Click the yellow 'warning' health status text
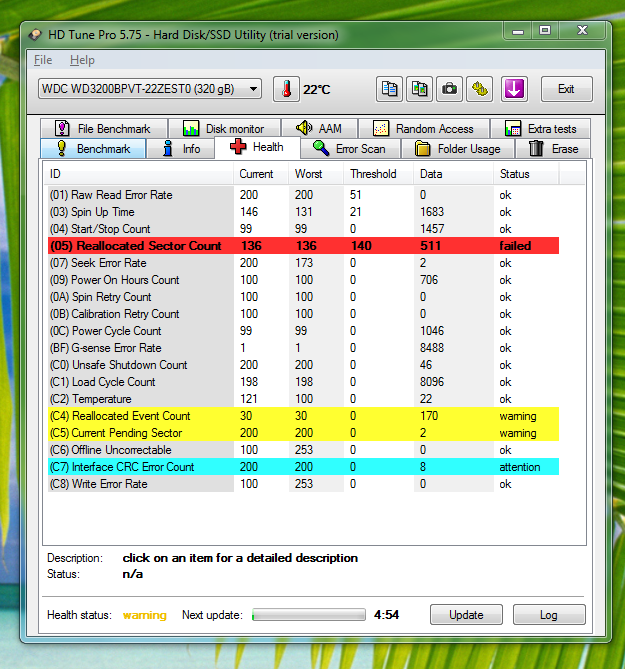The height and width of the screenshot is (669, 625). [x=145, y=615]
